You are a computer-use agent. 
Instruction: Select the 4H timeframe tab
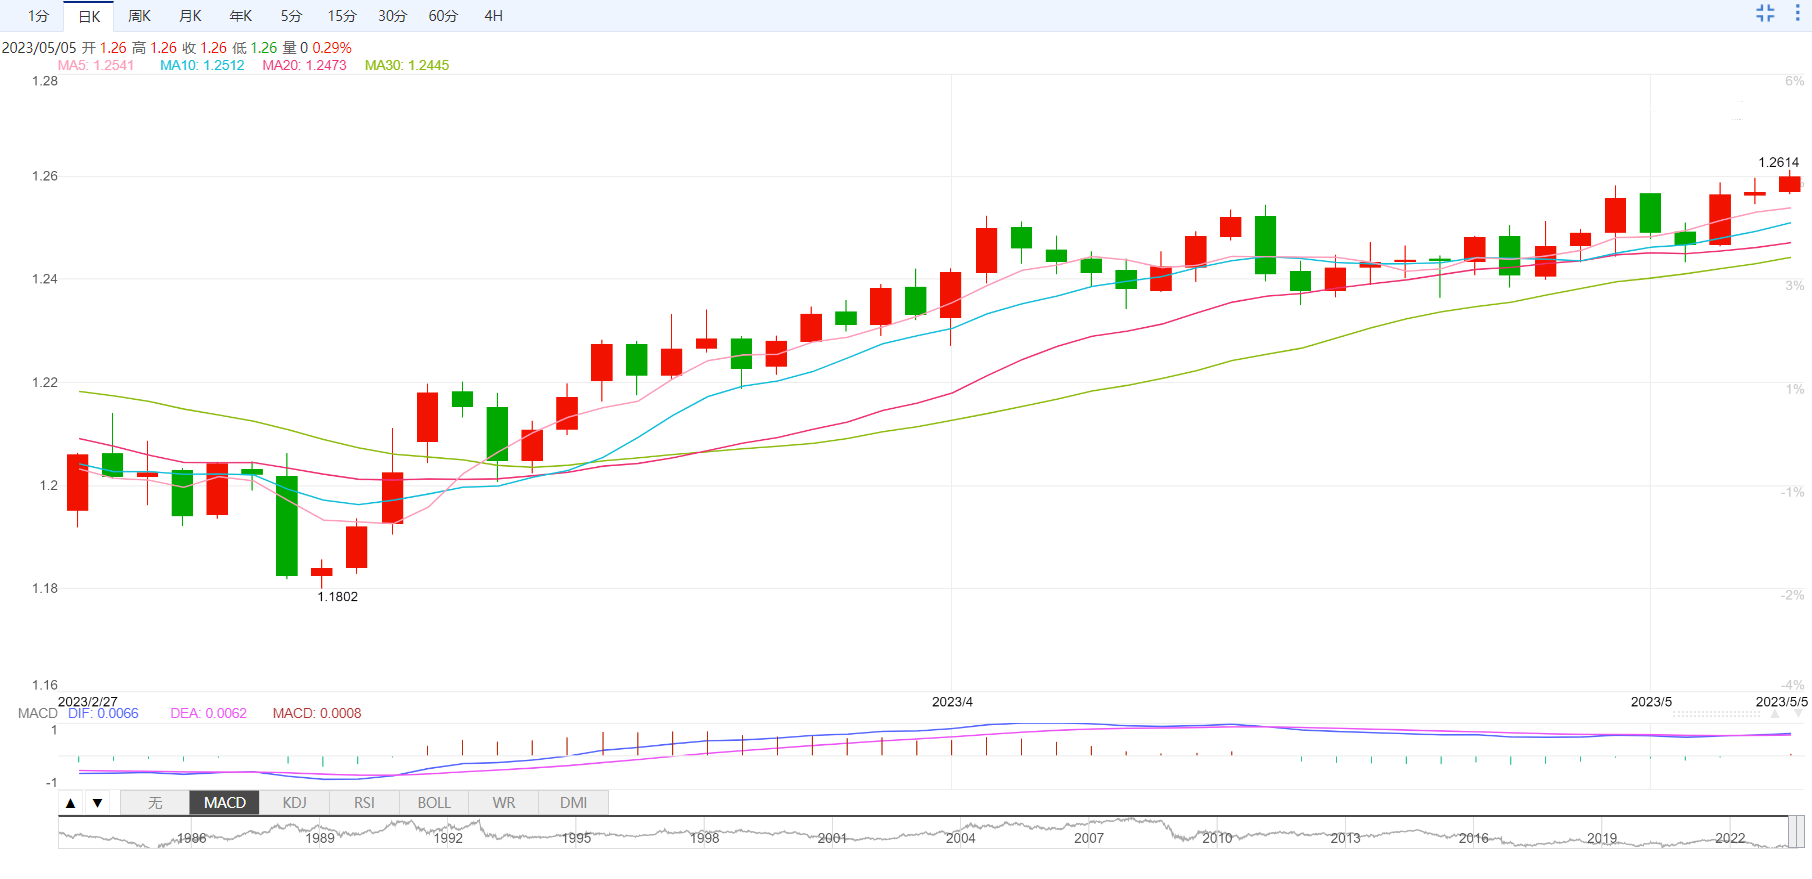[x=493, y=16]
